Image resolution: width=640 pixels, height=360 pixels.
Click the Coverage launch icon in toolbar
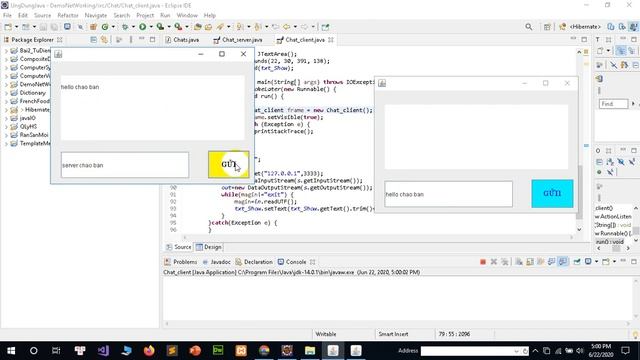pyautogui.click(x=160, y=27)
